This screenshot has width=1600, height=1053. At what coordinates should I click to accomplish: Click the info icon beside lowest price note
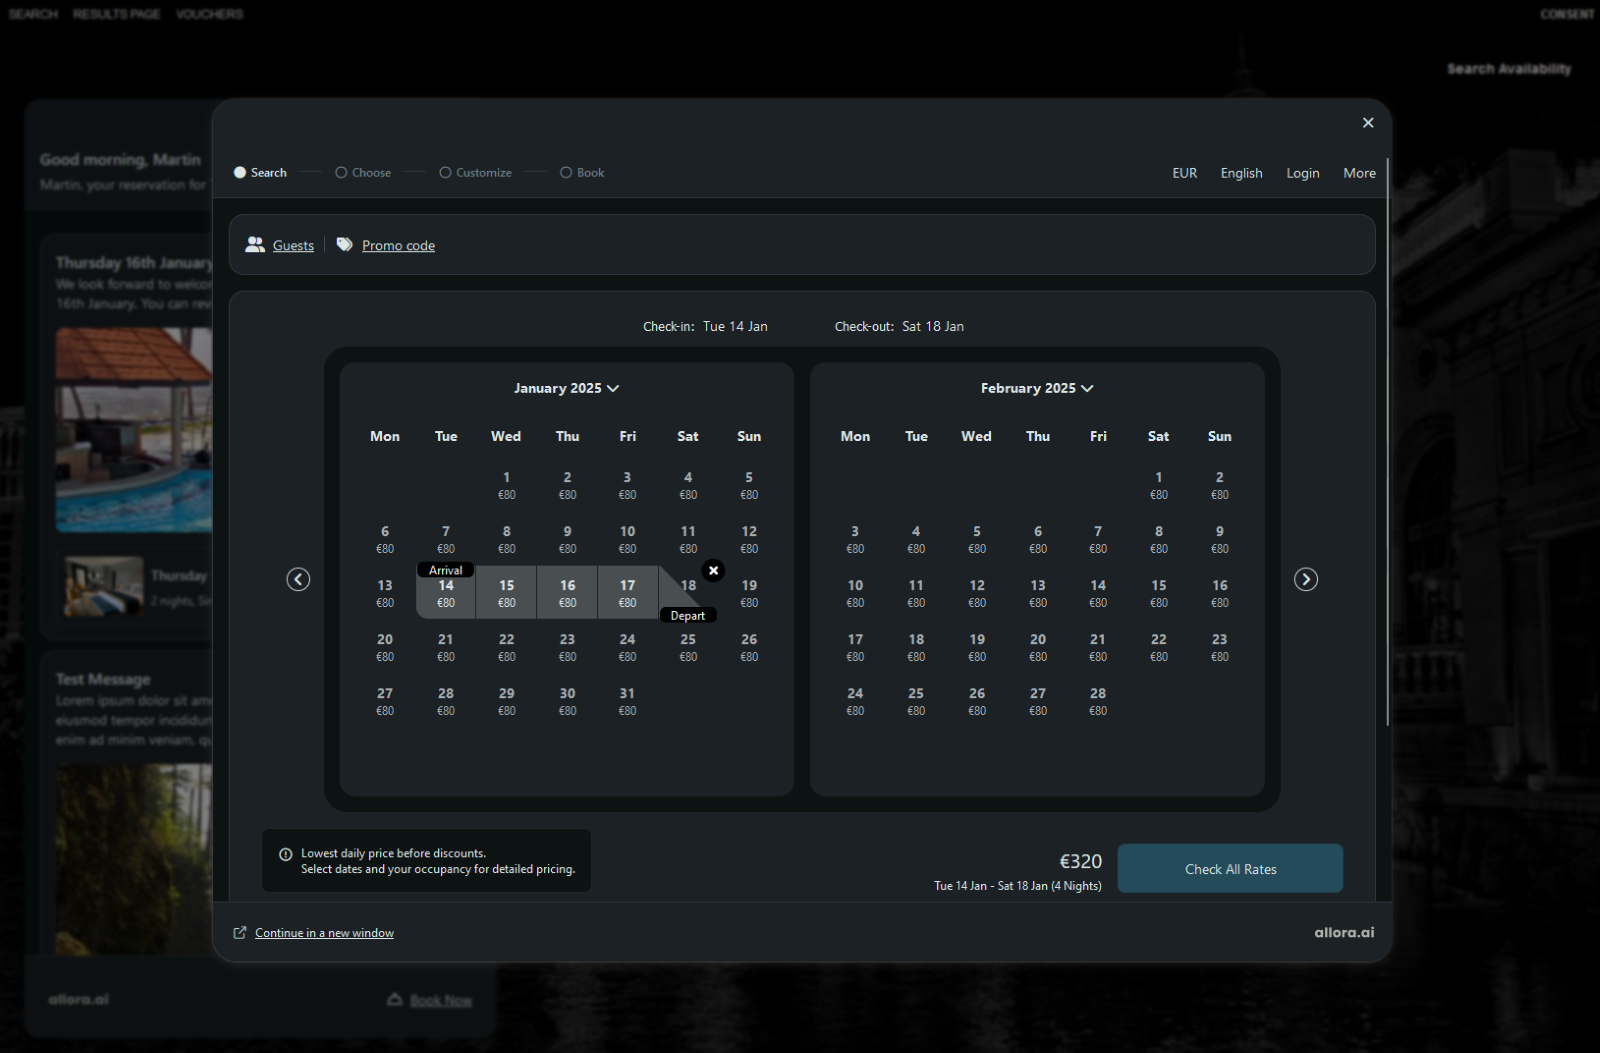[x=286, y=854]
